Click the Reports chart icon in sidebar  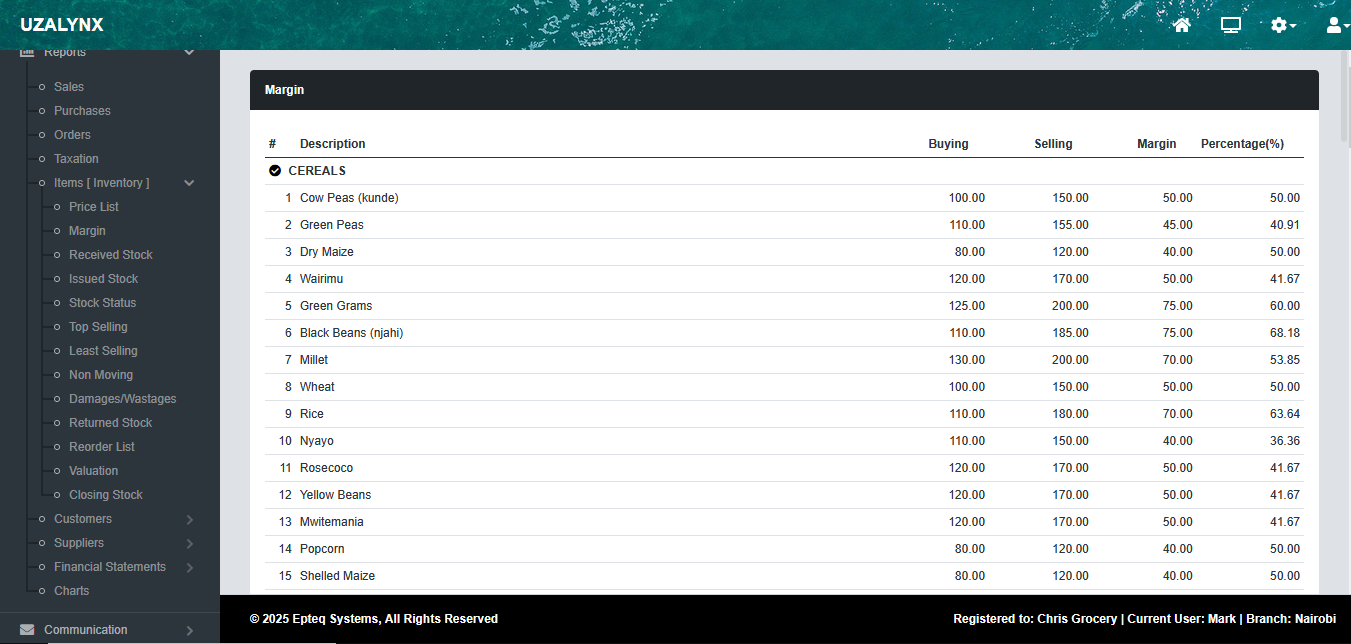point(27,52)
